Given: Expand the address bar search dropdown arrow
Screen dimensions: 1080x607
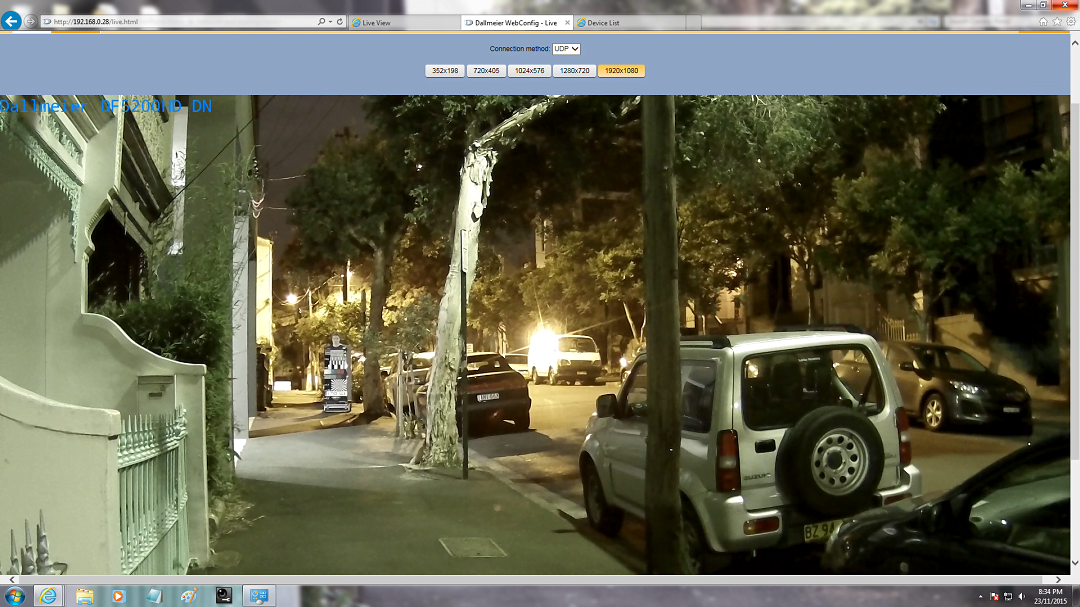Looking at the screenshot, I should (x=328, y=21).
